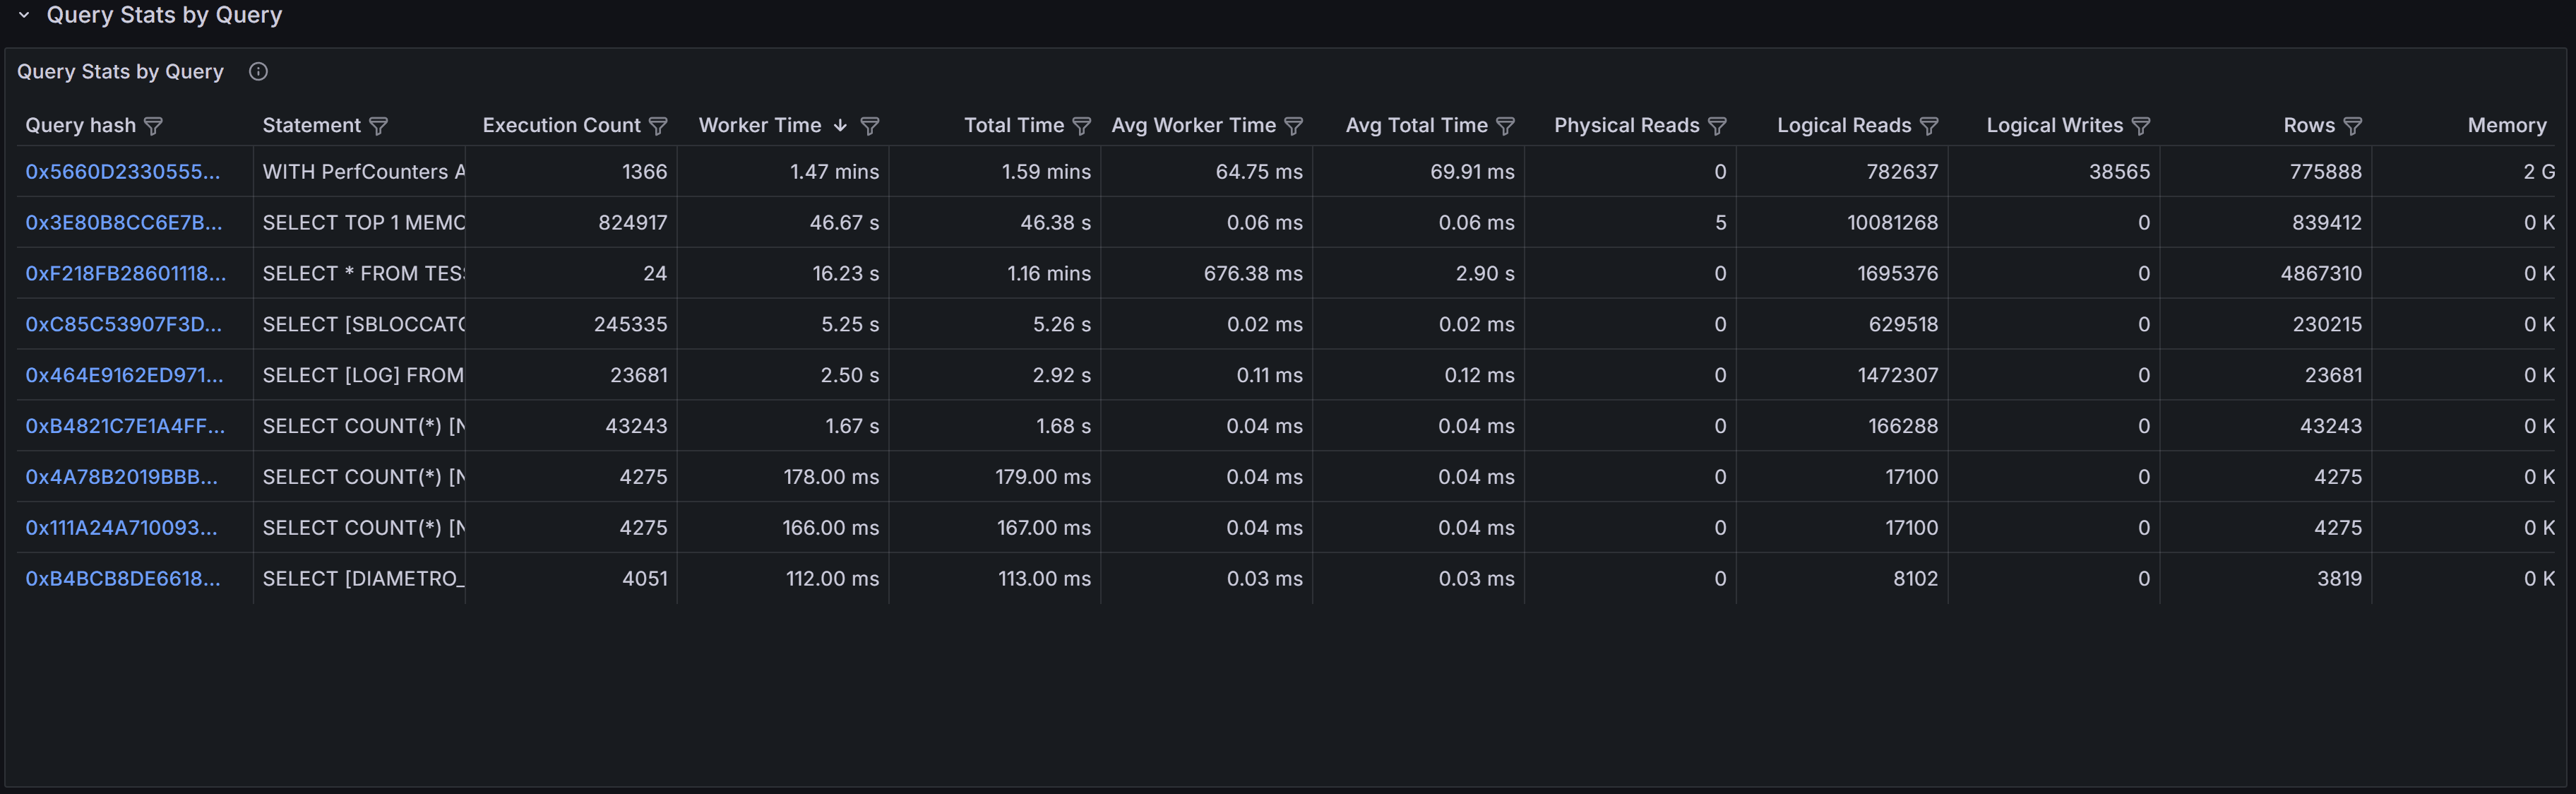The image size is (2576, 794).
Task: Open the Avg Worker Time filter
Action: coord(1297,126)
